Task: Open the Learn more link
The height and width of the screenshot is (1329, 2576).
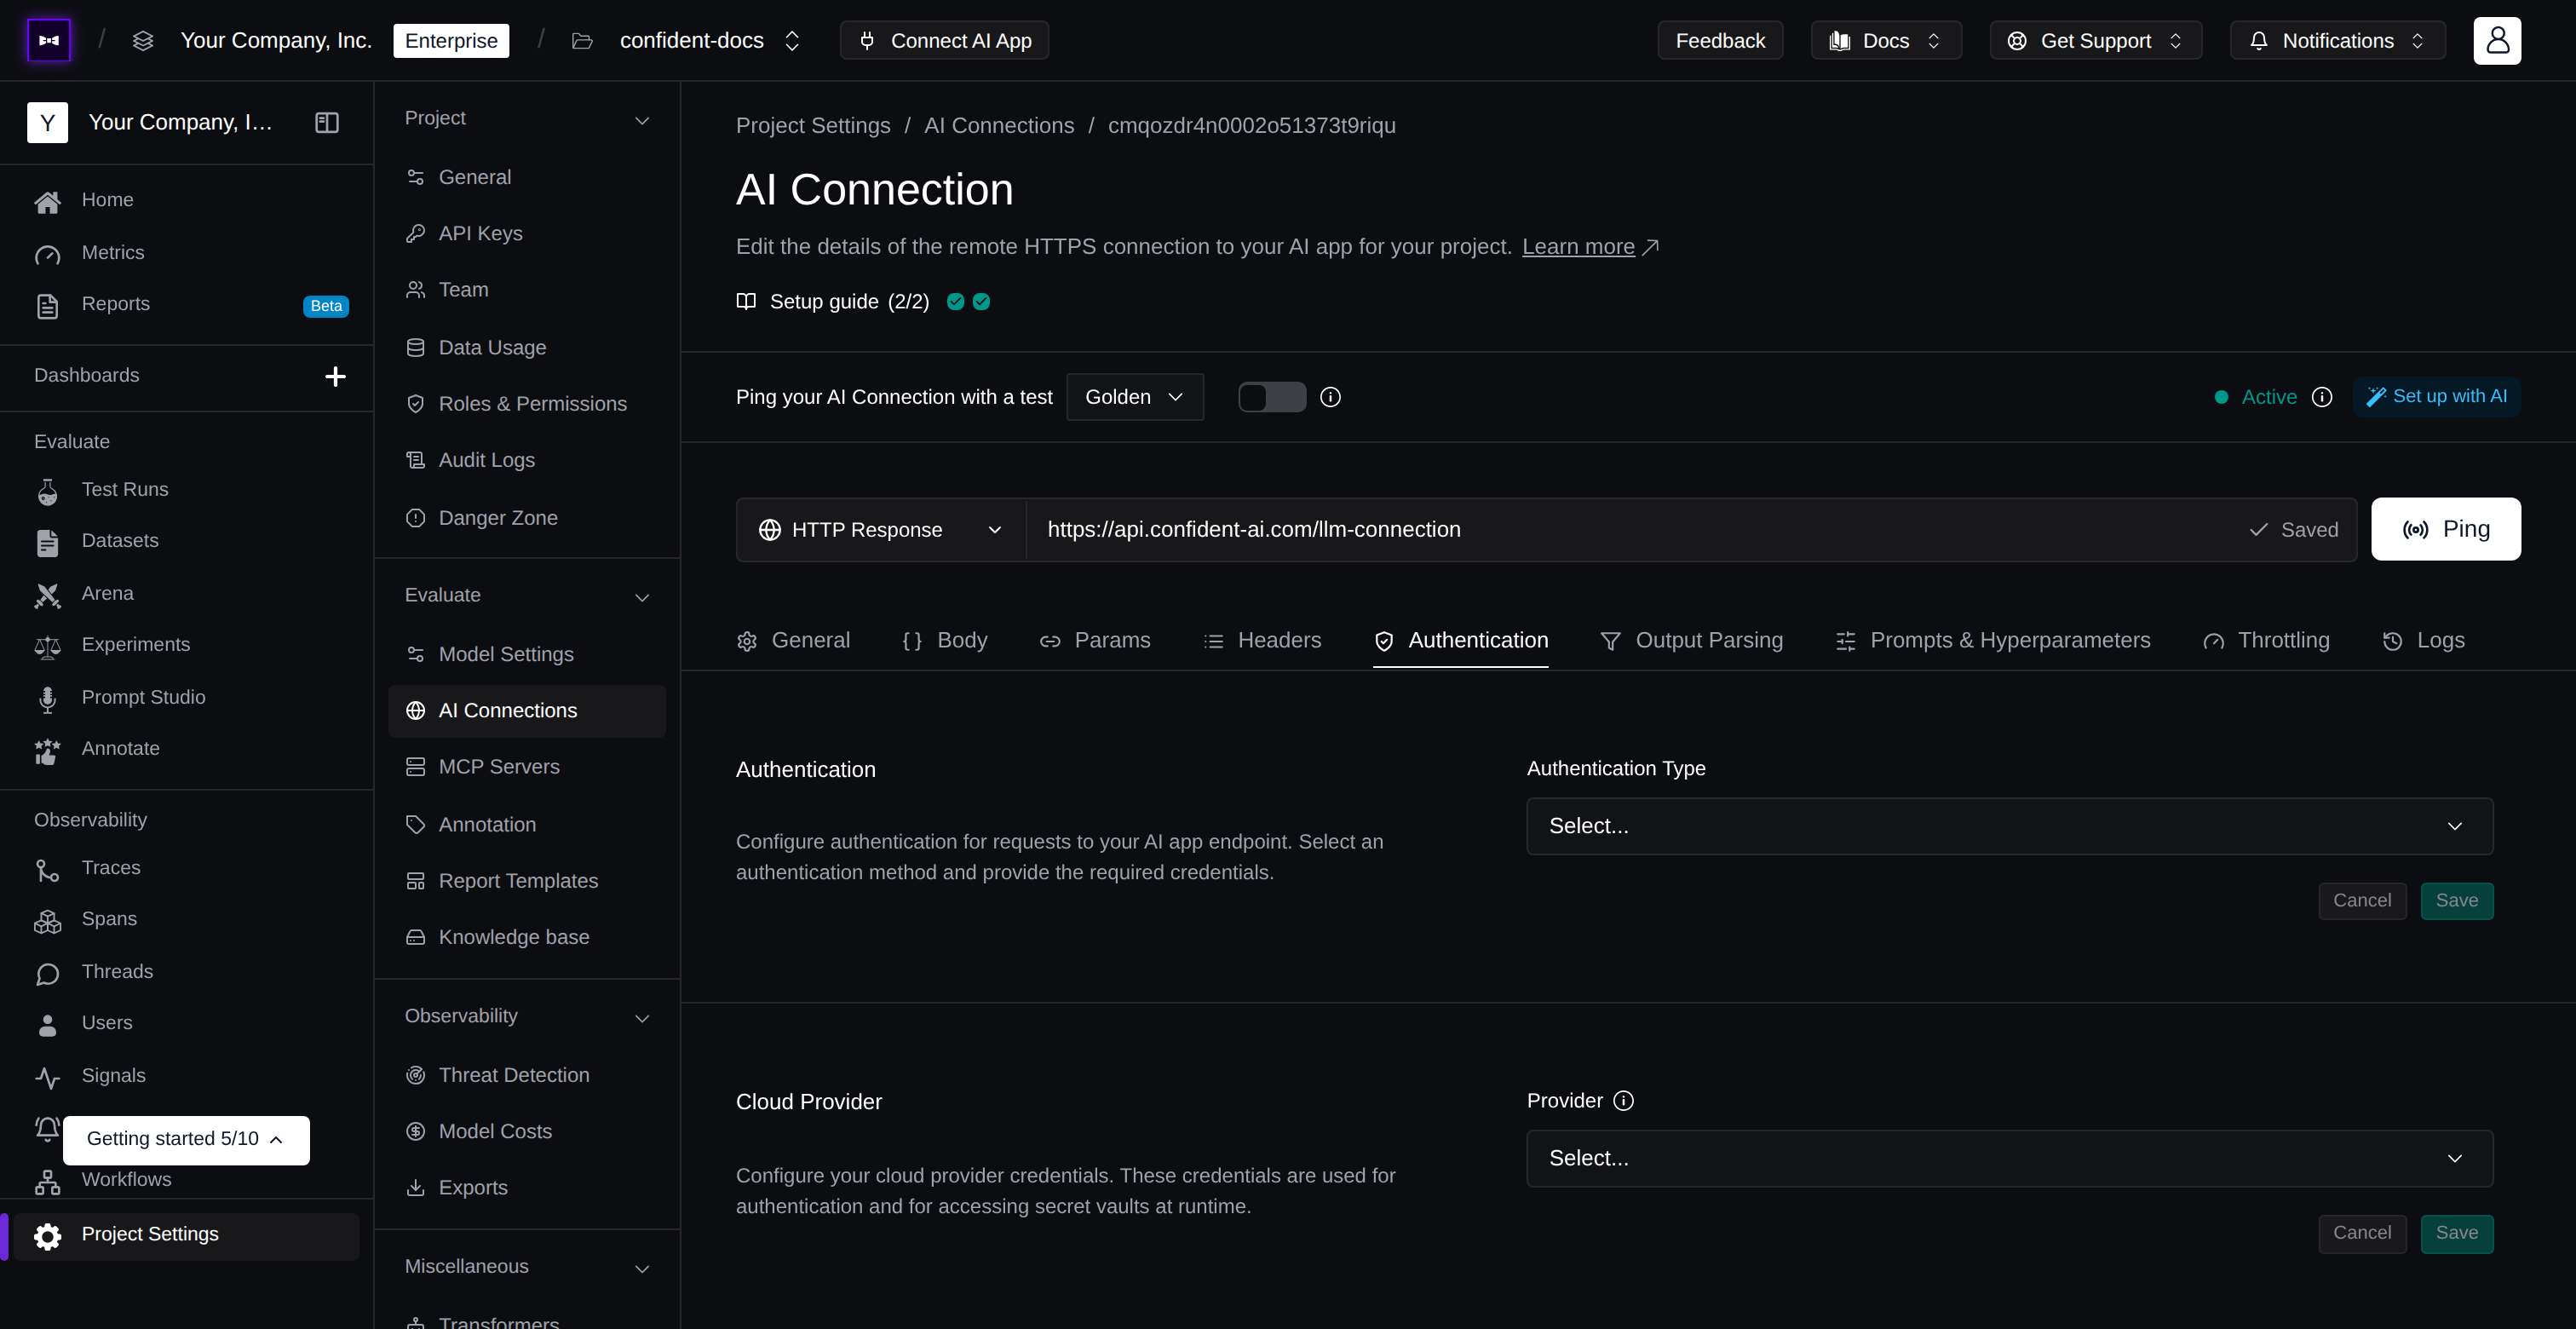Action: pyautogui.click(x=1589, y=247)
